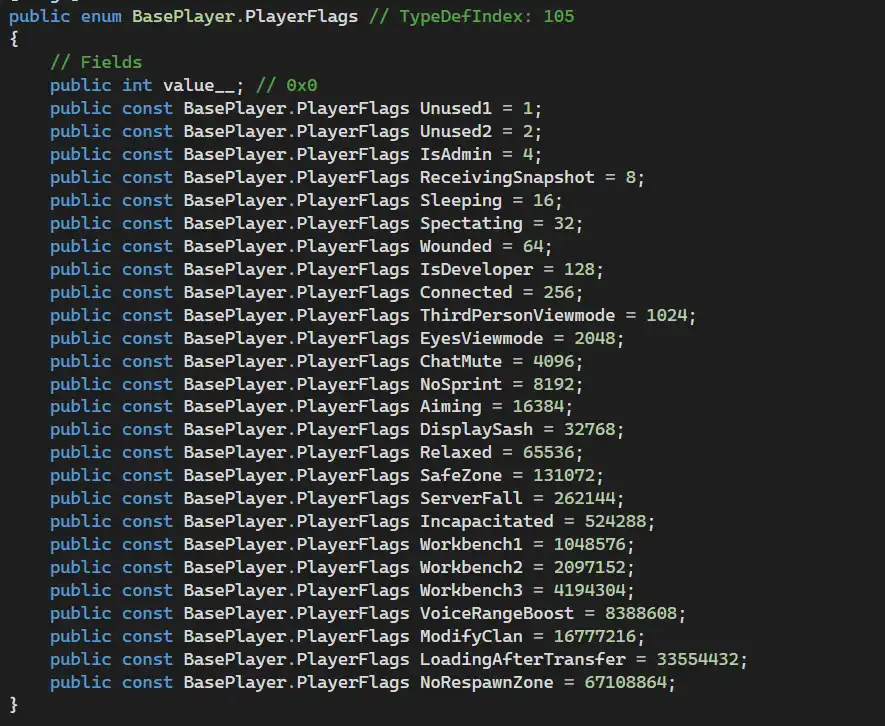Click the value 65536

548,452
